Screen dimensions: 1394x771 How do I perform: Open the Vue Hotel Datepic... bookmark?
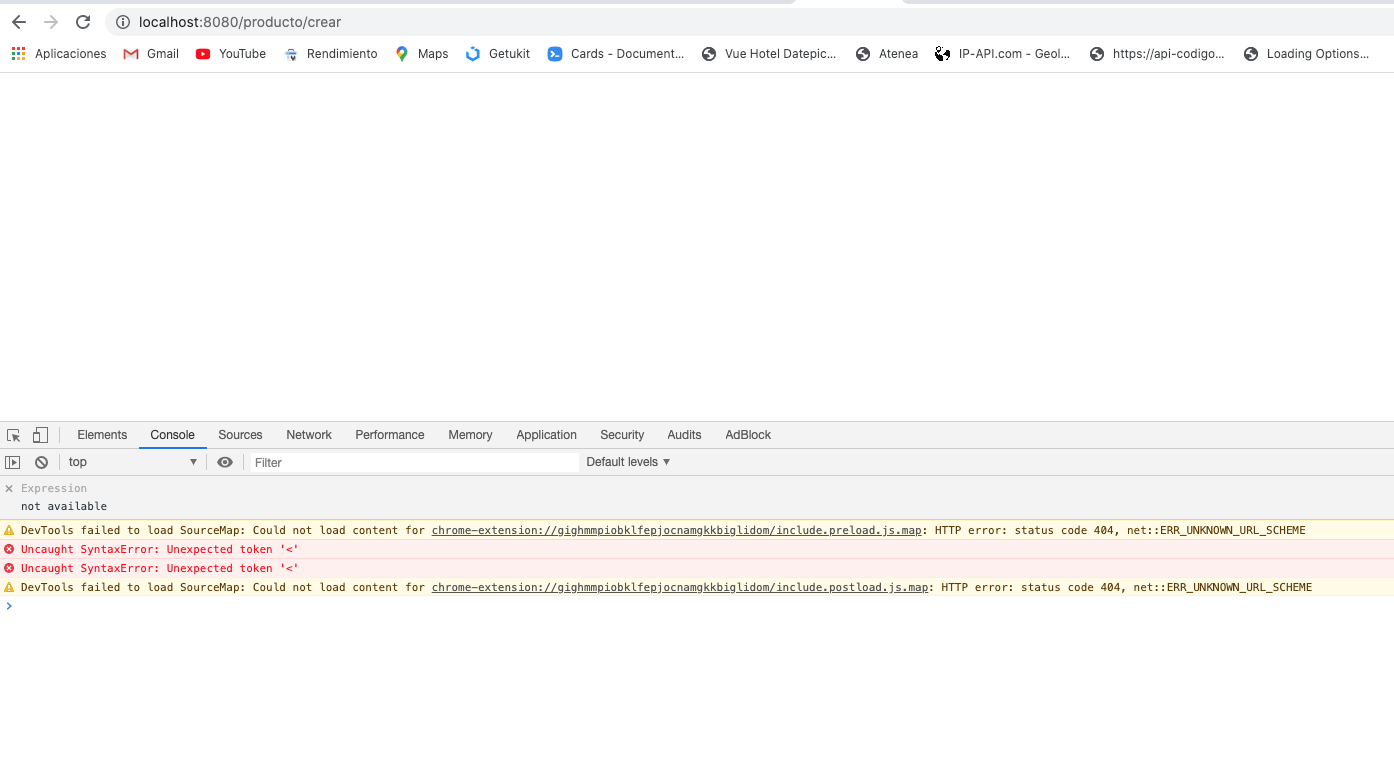(769, 54)
